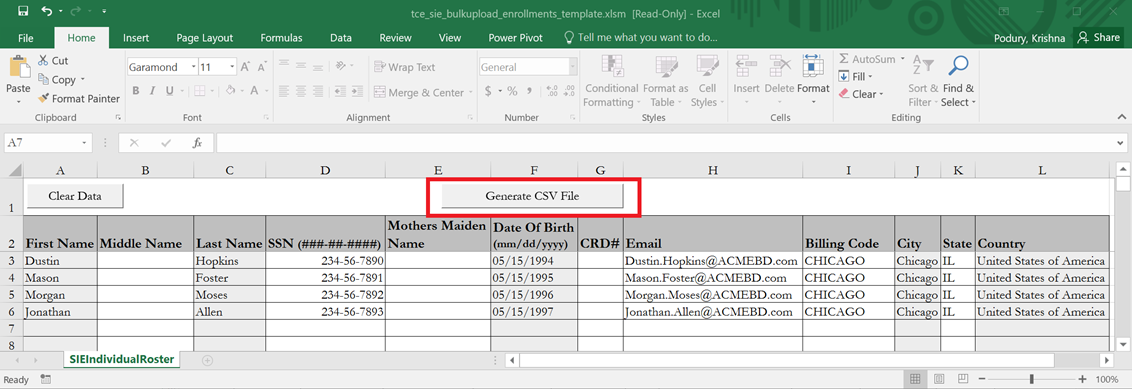This screenshot has height=389, width=1132.
Task: Apply Percent Style format
Action: click(512, 91)
